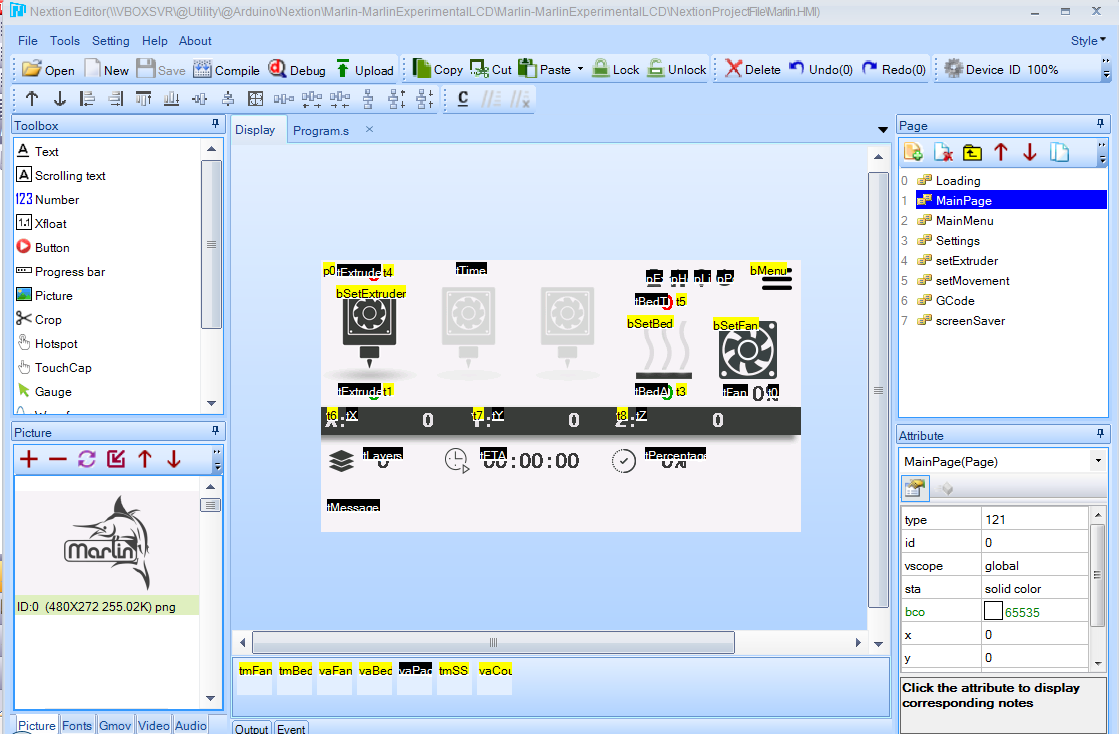
Task: Pin the Toolbox panel
Action: coord(215,124)
